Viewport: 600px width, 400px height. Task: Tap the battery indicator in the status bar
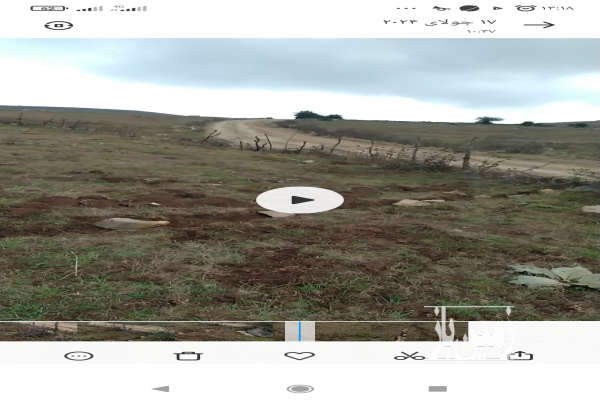pos(47,8)
